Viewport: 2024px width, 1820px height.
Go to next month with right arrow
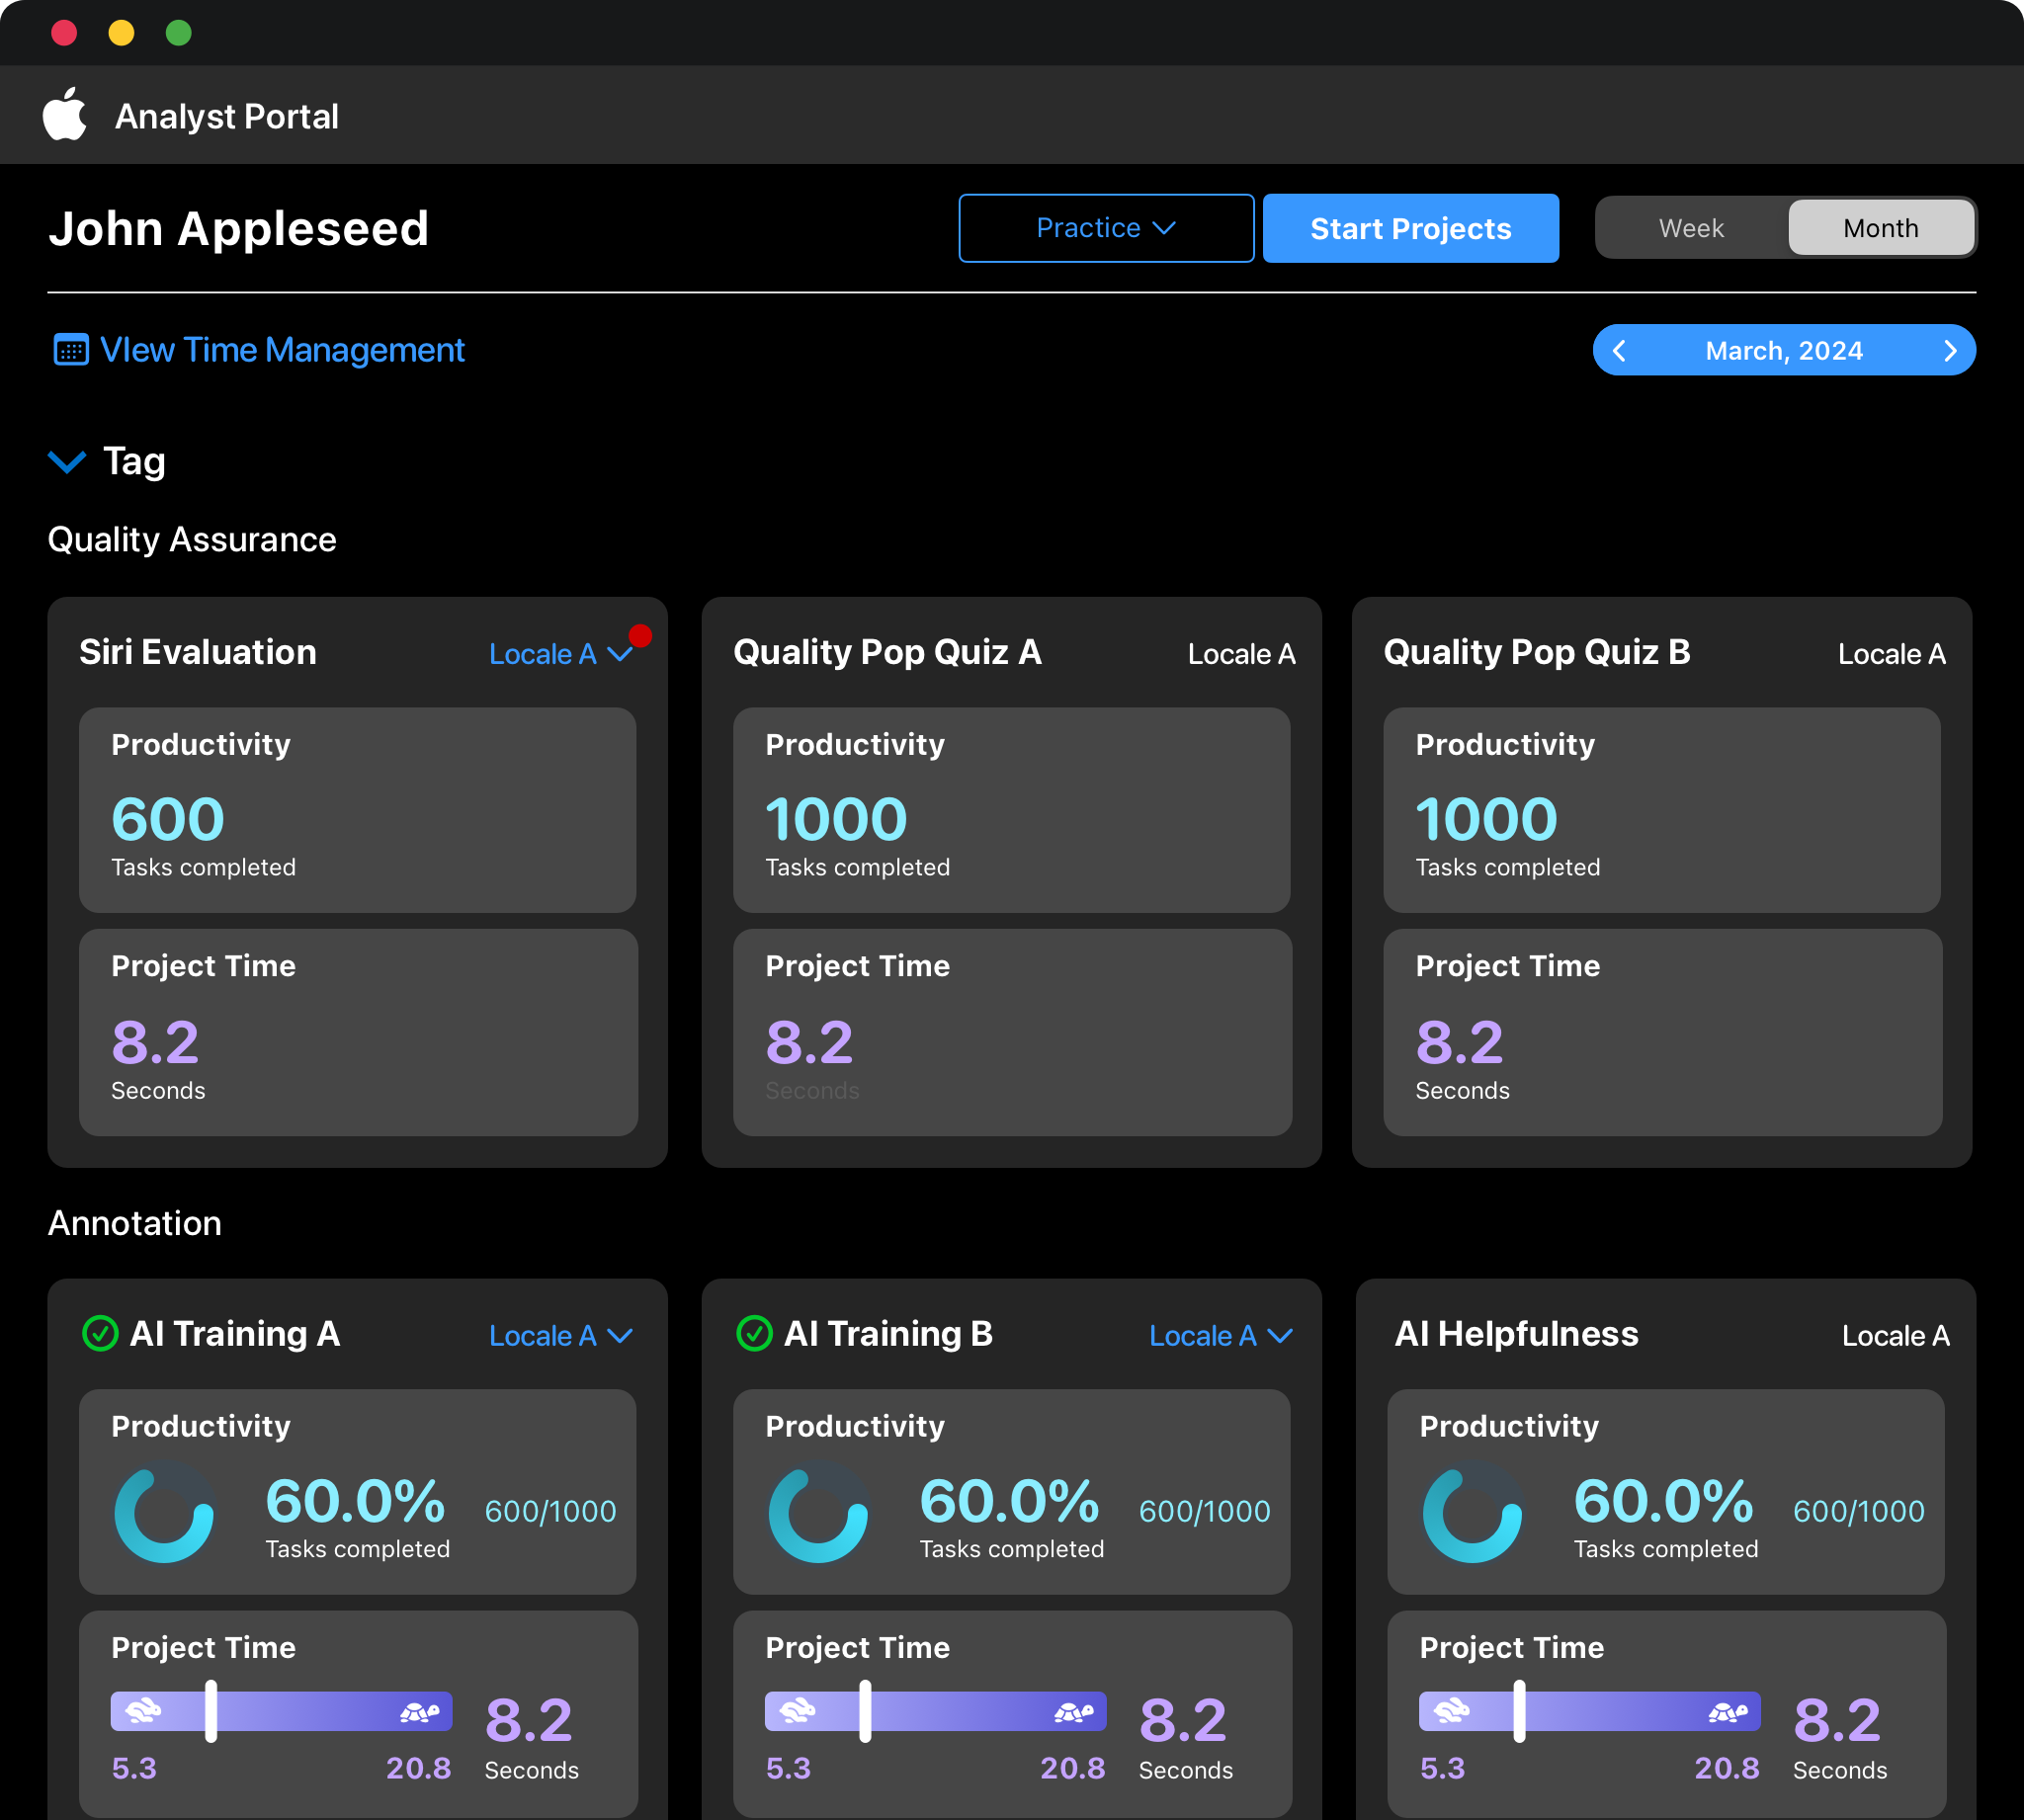click(1949, 350)
